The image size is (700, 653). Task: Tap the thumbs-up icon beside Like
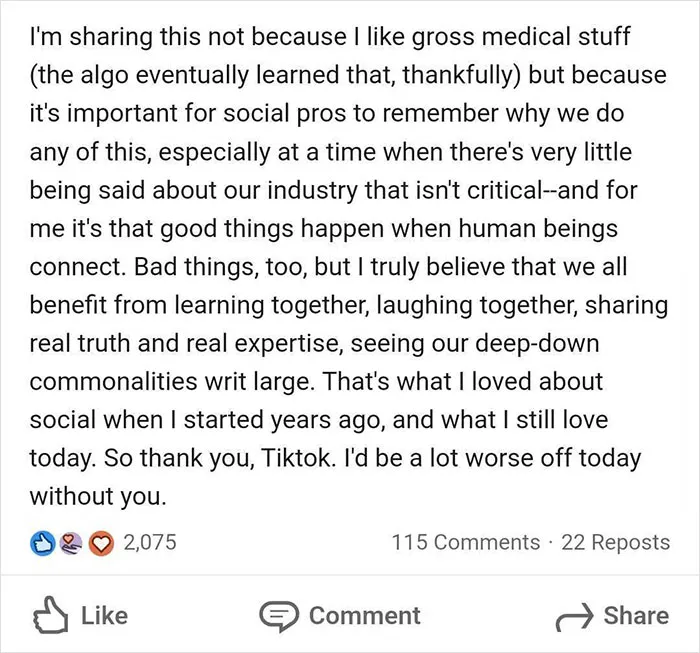click(x=51, y=615)
